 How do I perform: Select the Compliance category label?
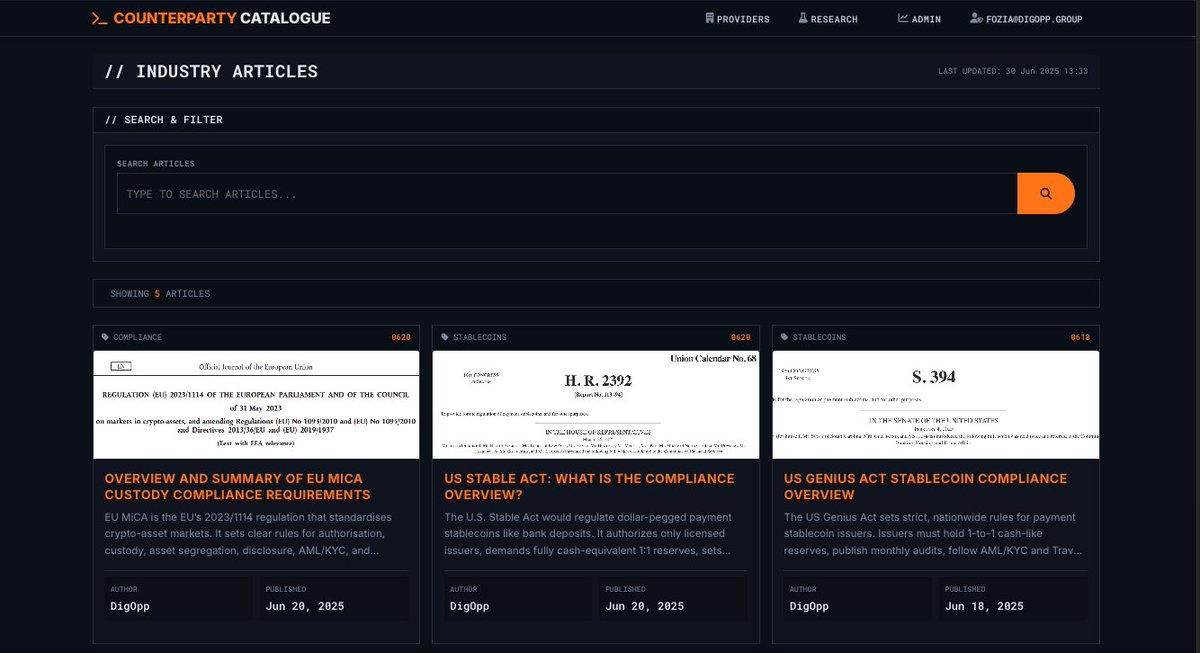(x=137, y=338)
